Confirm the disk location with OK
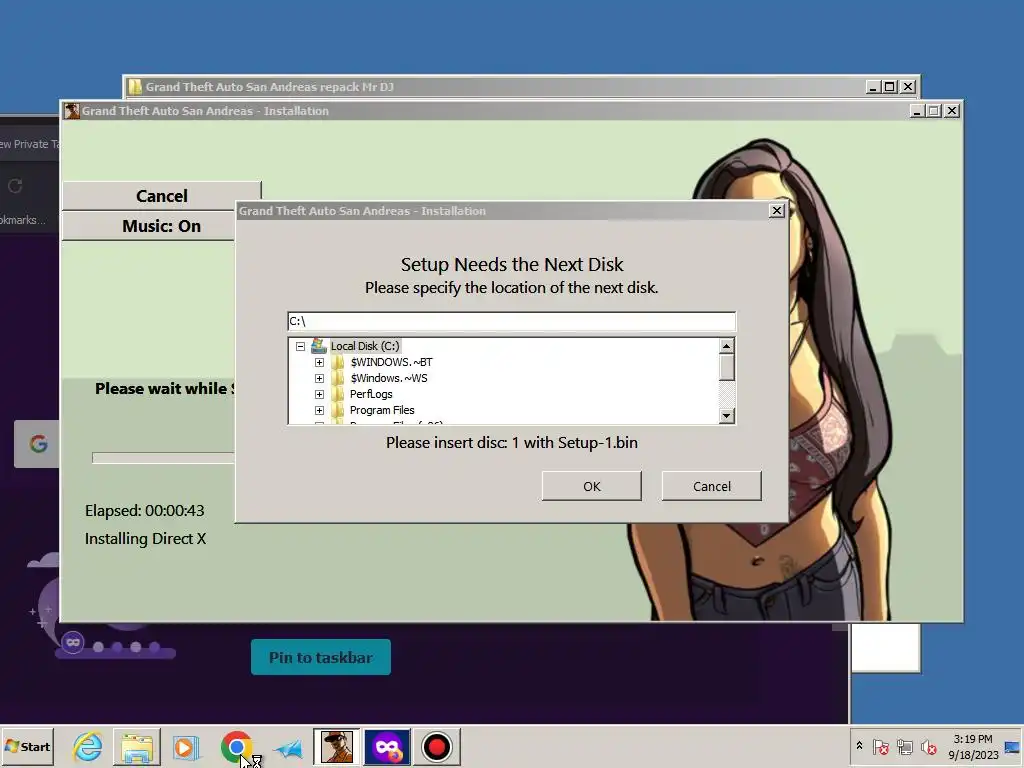 (x=591, y=486)
